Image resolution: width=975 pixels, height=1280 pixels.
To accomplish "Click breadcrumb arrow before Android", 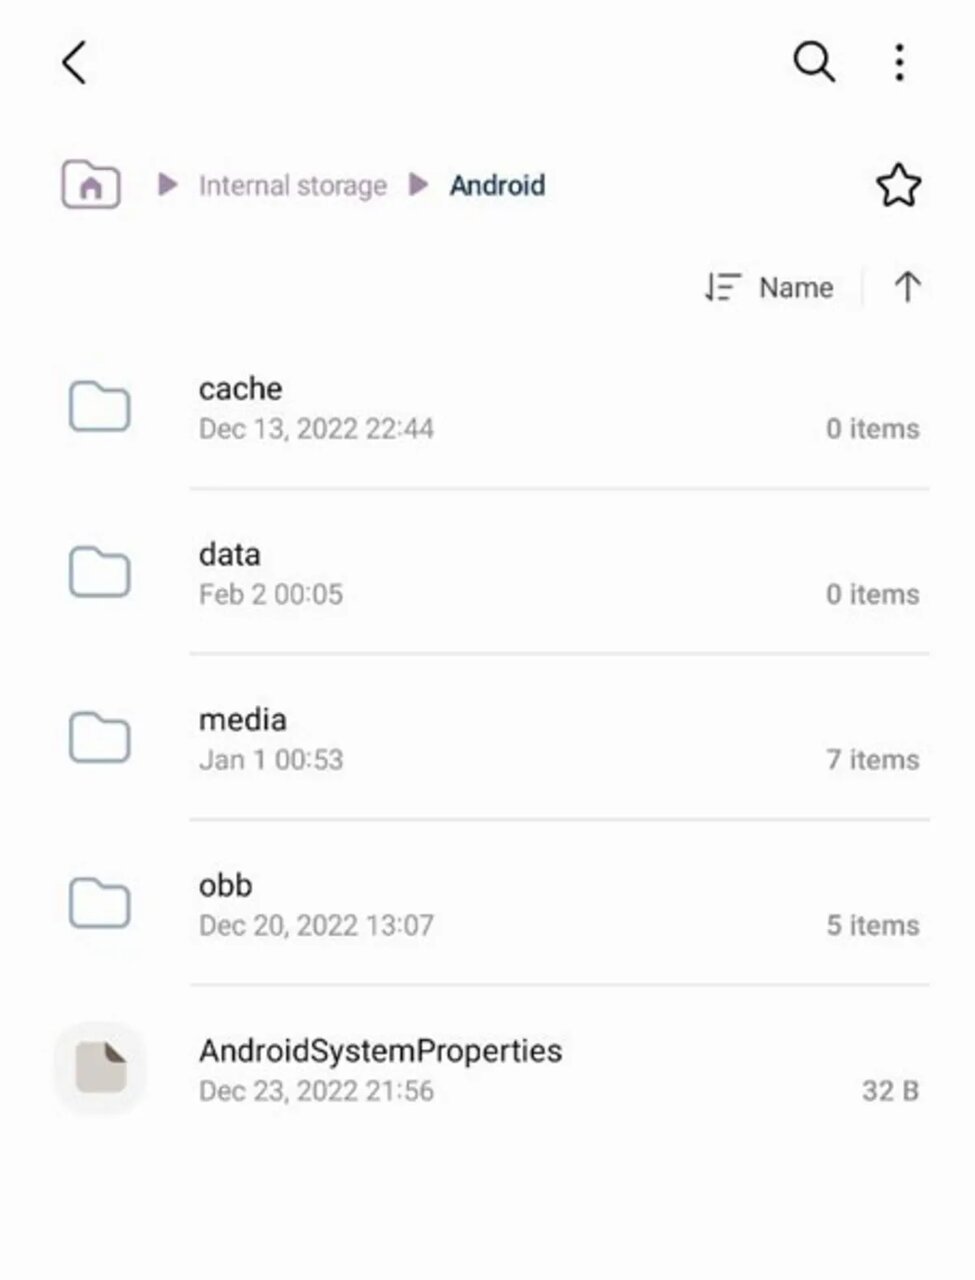I will 419,185.
